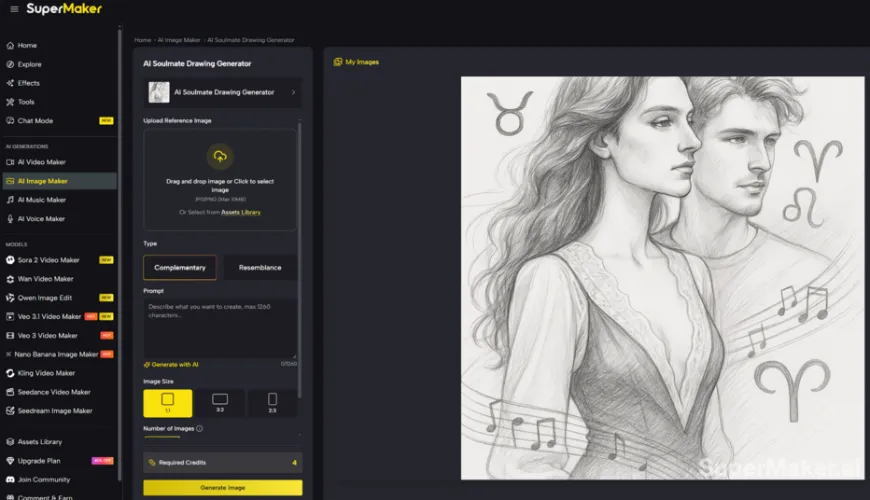Click the Explore compass icon in sidebar
Viewport: 870px width, 500px height.
point(10,64)
